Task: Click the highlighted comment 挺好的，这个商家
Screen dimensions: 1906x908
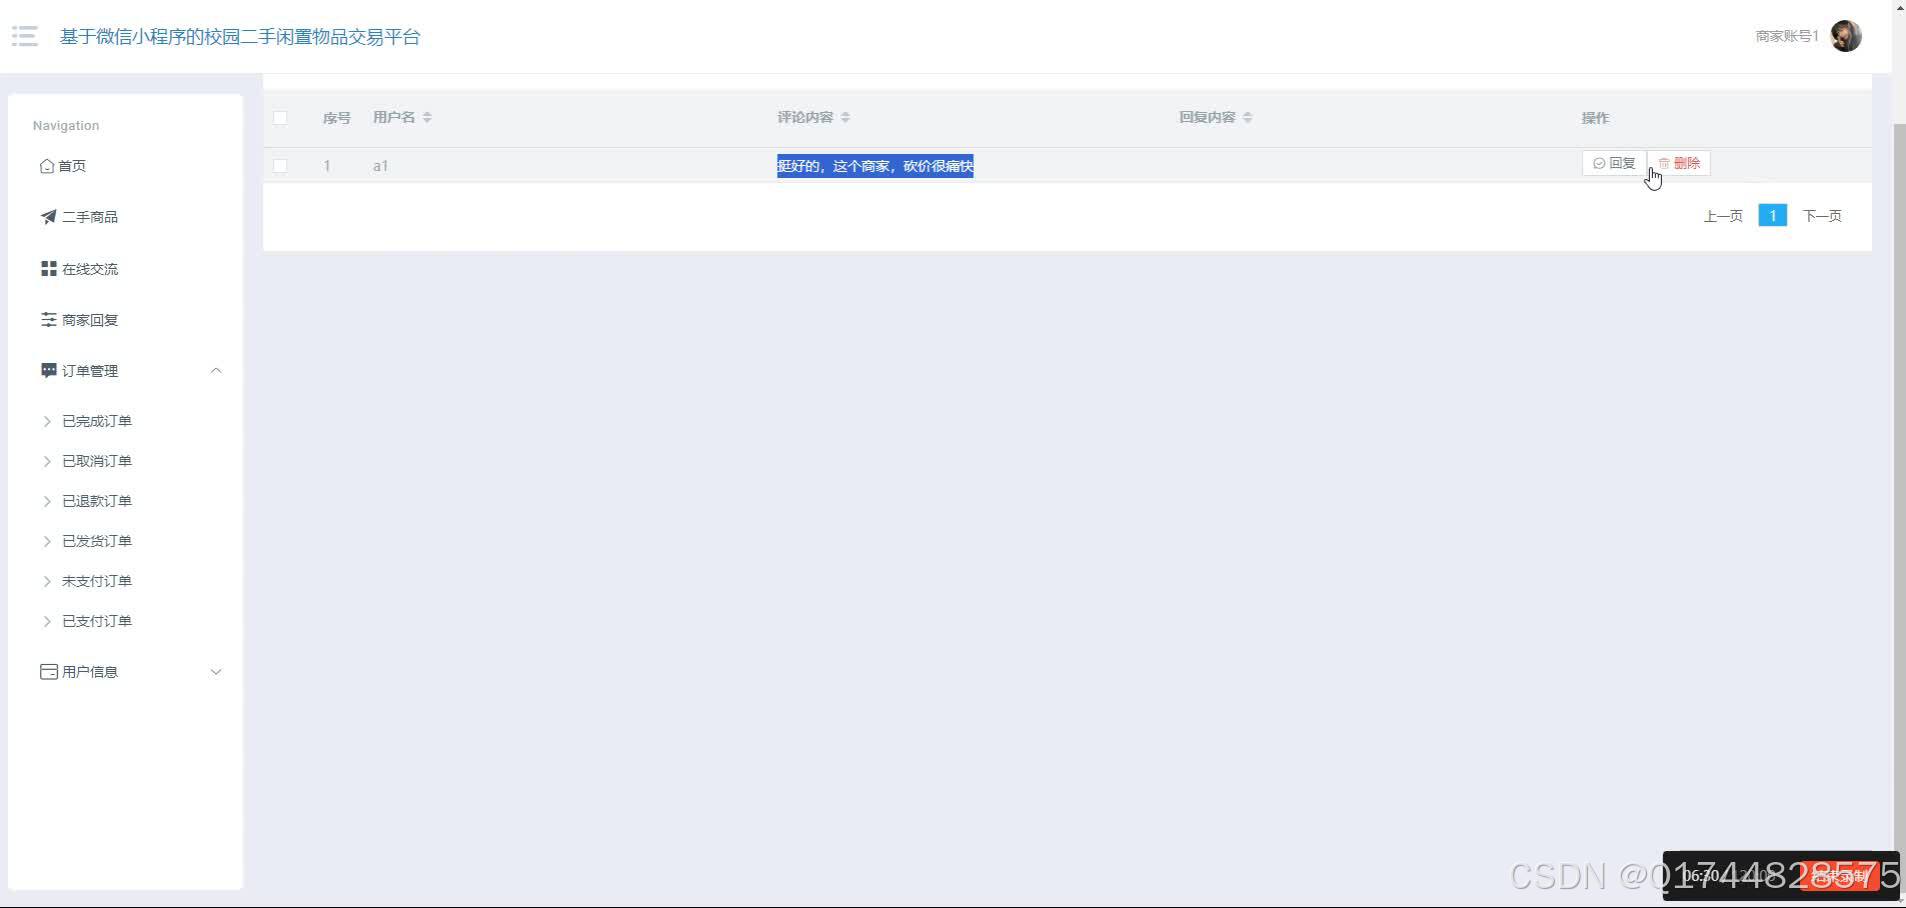Action: [x=875, y=166]
